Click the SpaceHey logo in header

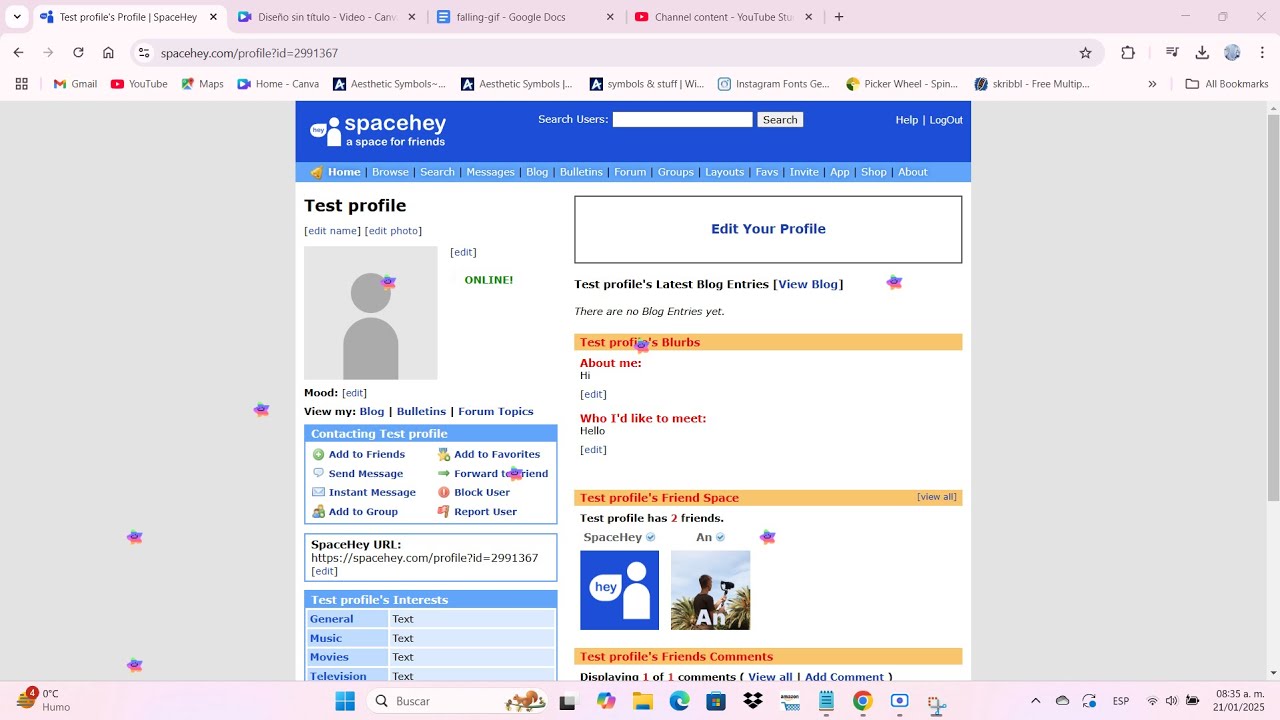[x=378, y=131]
